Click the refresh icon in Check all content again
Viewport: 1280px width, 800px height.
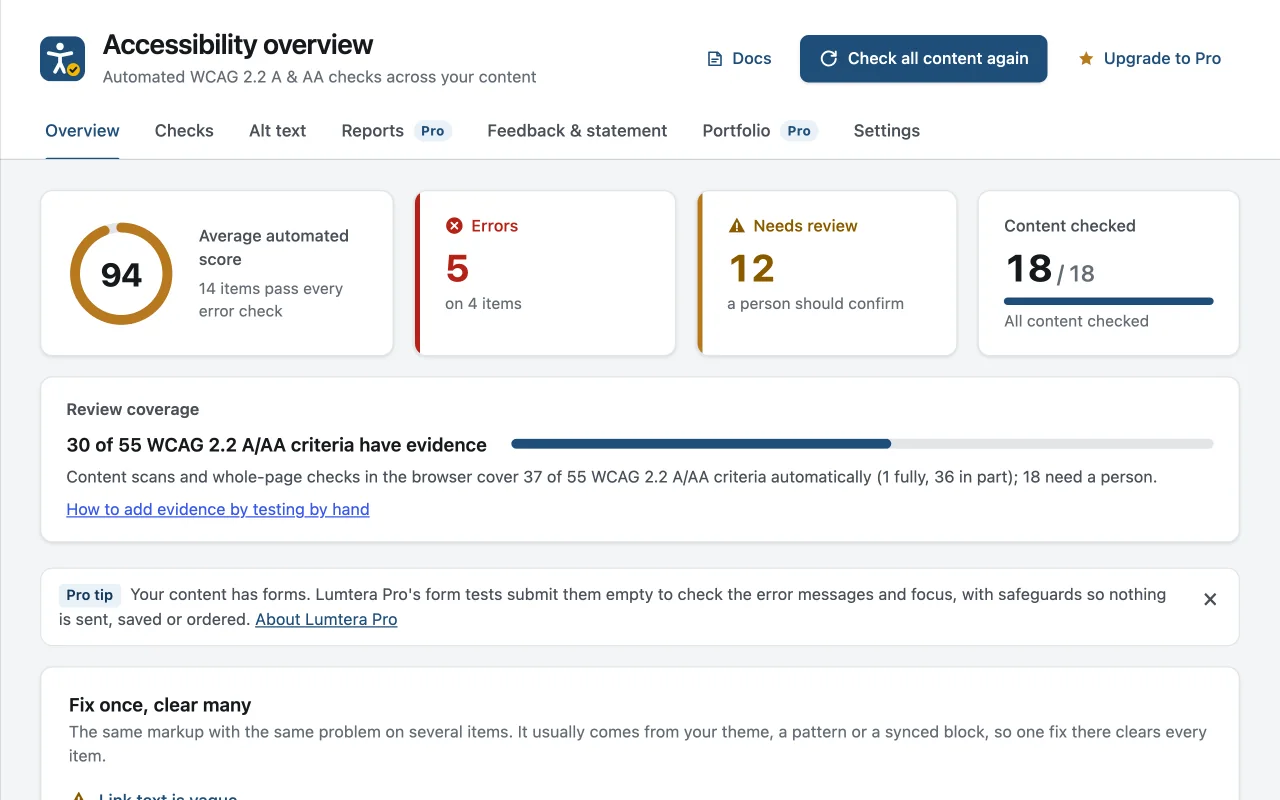click(828, 59)
